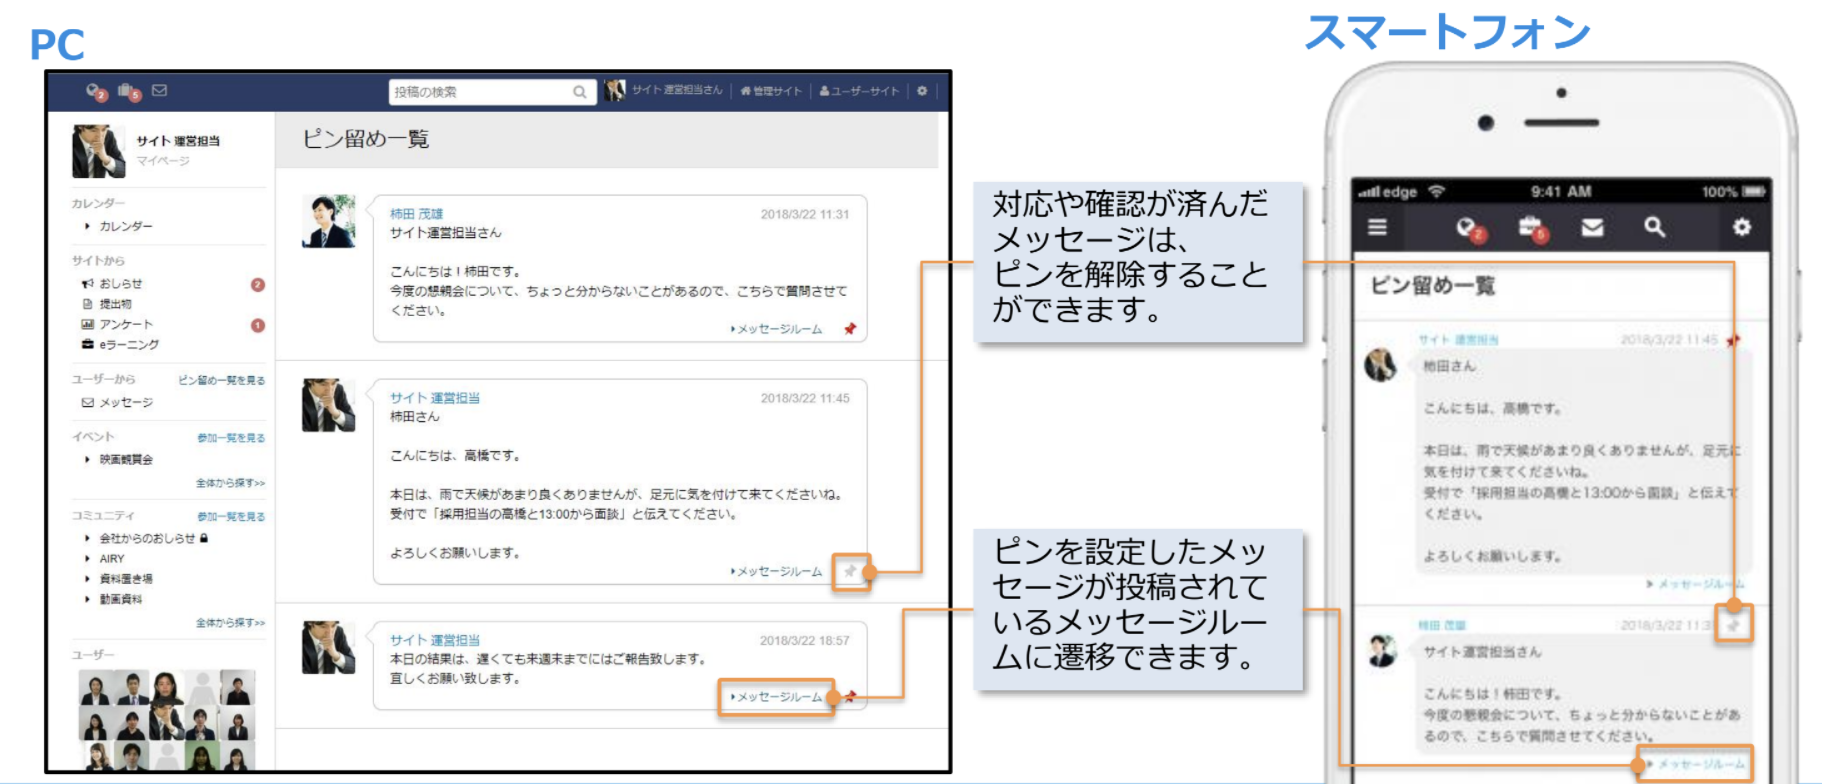Open sender サイト運営担当 in 18:57 message

[435, 640]
